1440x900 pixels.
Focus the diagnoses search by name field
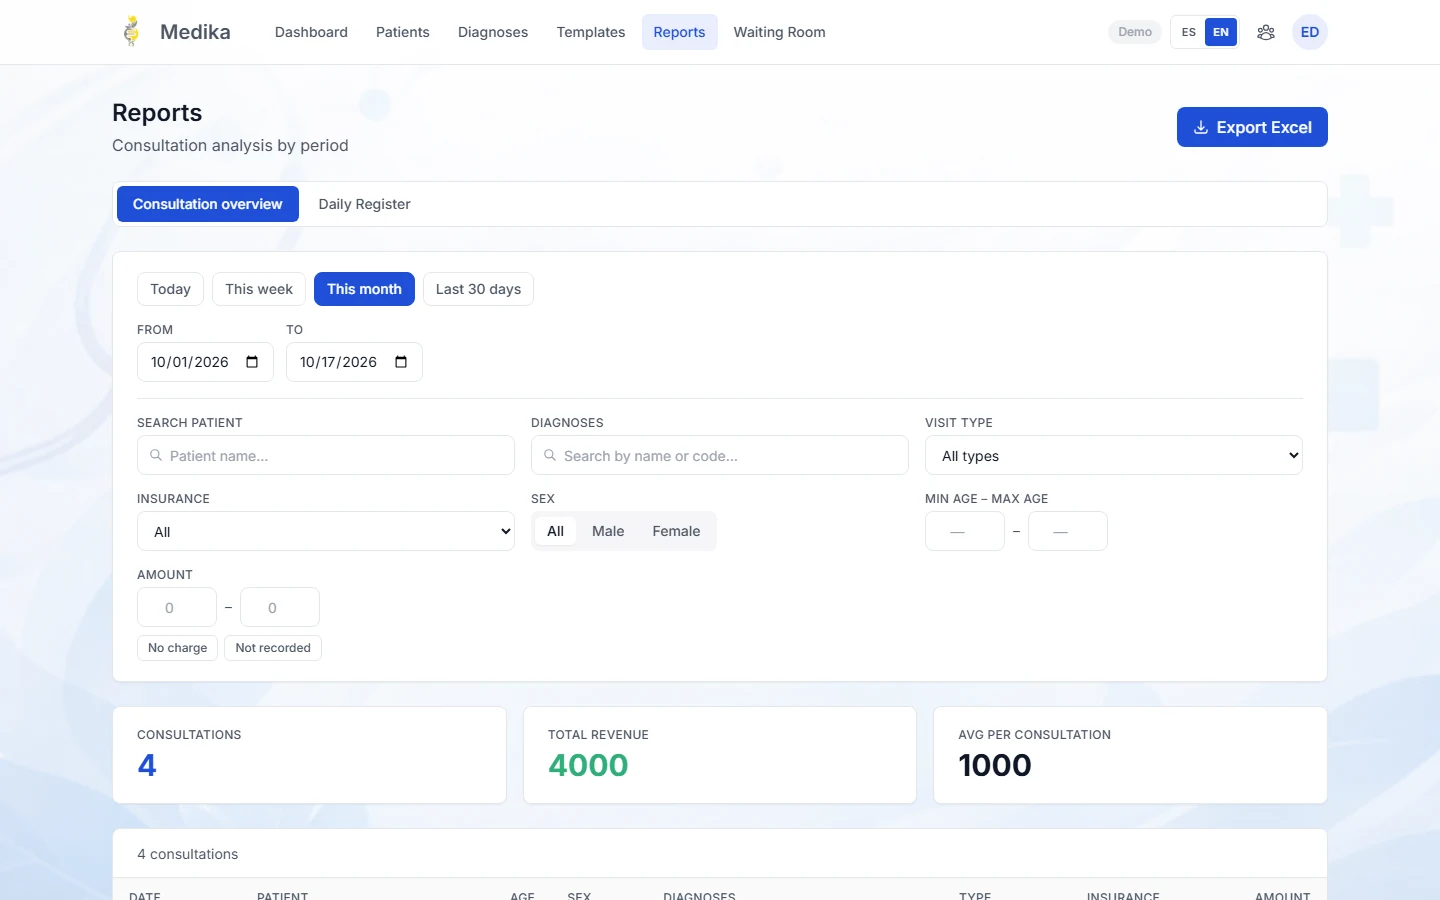(x=720, y=455)
